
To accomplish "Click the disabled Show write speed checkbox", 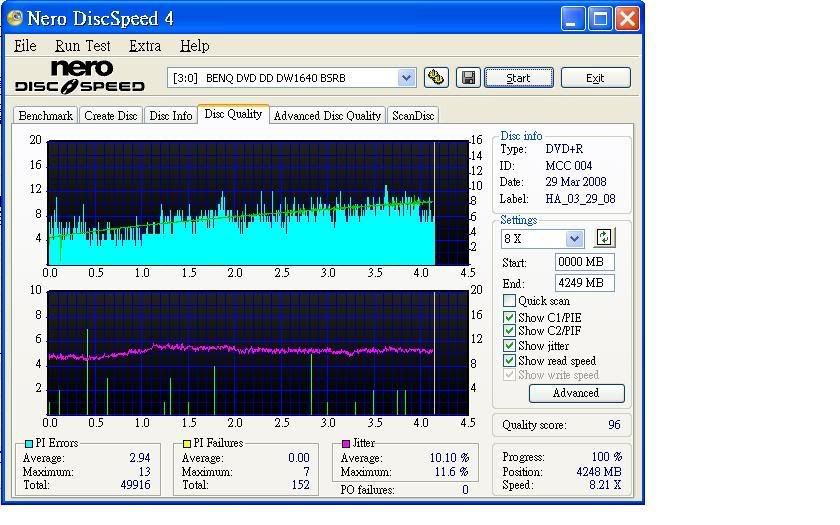I will pyautogui.click(x=509, y=374).
